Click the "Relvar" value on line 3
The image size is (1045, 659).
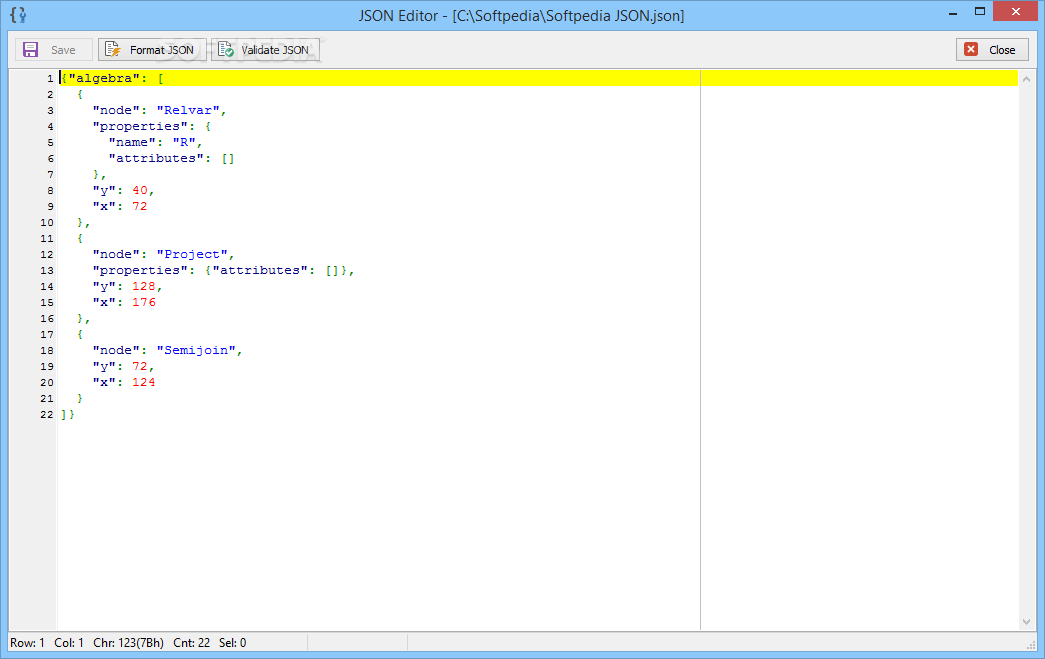[x=188, y=111]
